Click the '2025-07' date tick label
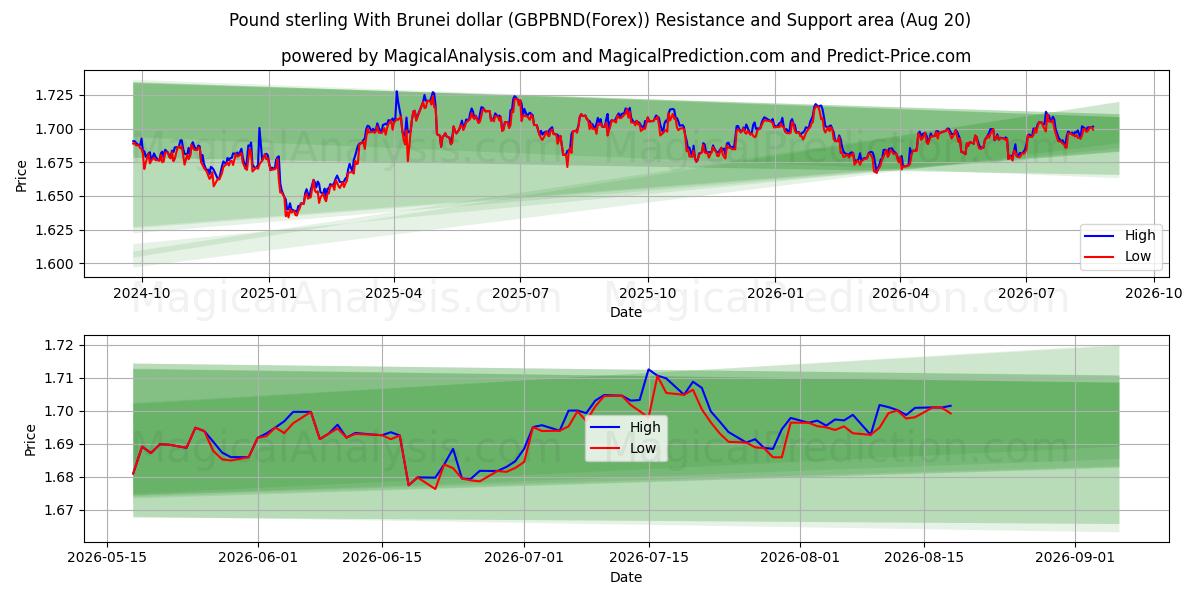The height and width of the screenshot is (600, 1200). (520, 293)
